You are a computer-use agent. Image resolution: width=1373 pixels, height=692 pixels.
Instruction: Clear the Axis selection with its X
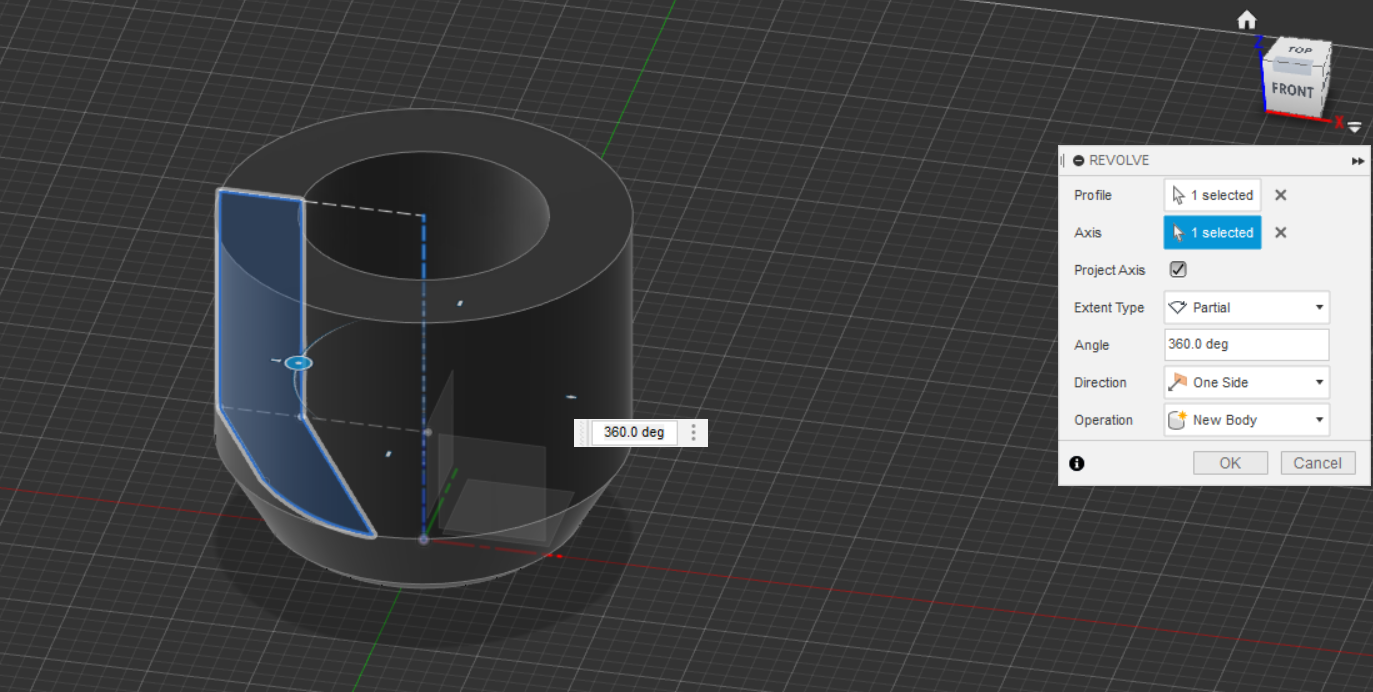click(1280, 232)
